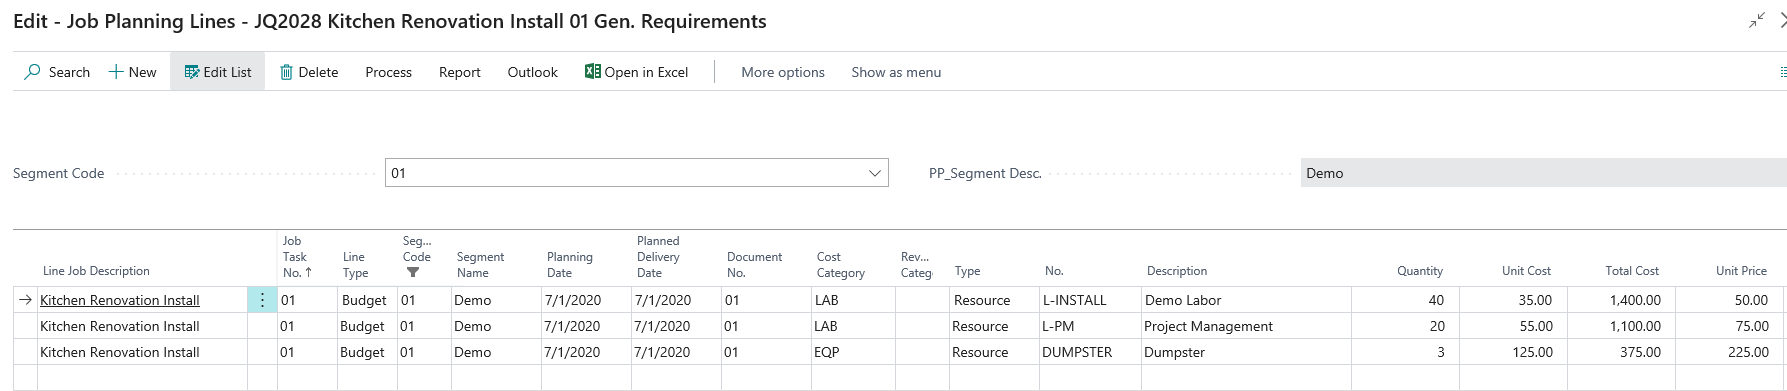
Task: Click the unit price cell 75.00
Action: (1729, 326)
